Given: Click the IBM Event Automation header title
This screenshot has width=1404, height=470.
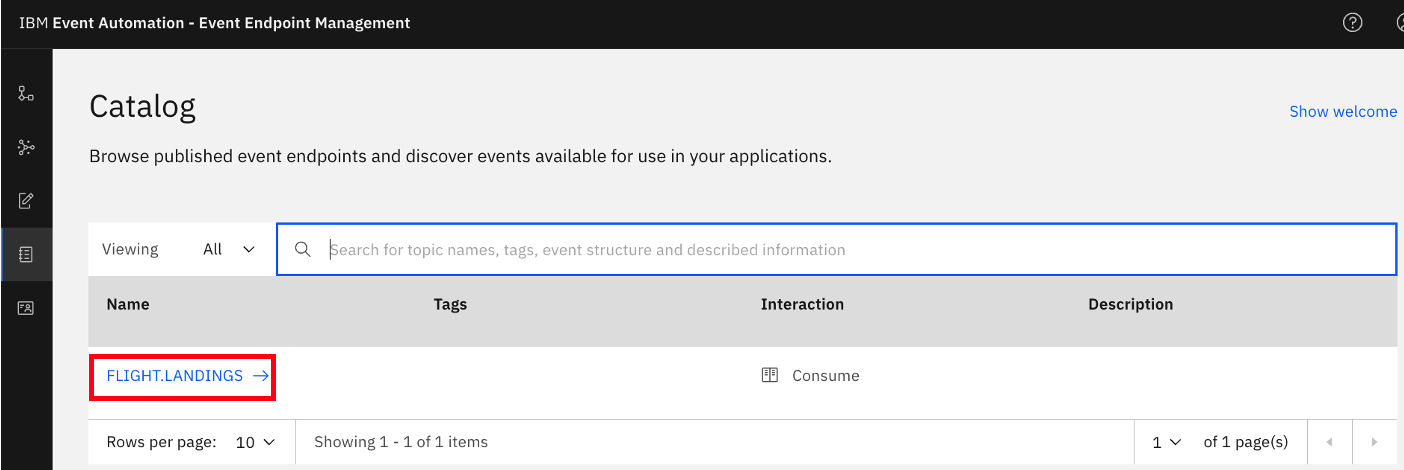Looking at the screenshot, I should coord(214,22).
